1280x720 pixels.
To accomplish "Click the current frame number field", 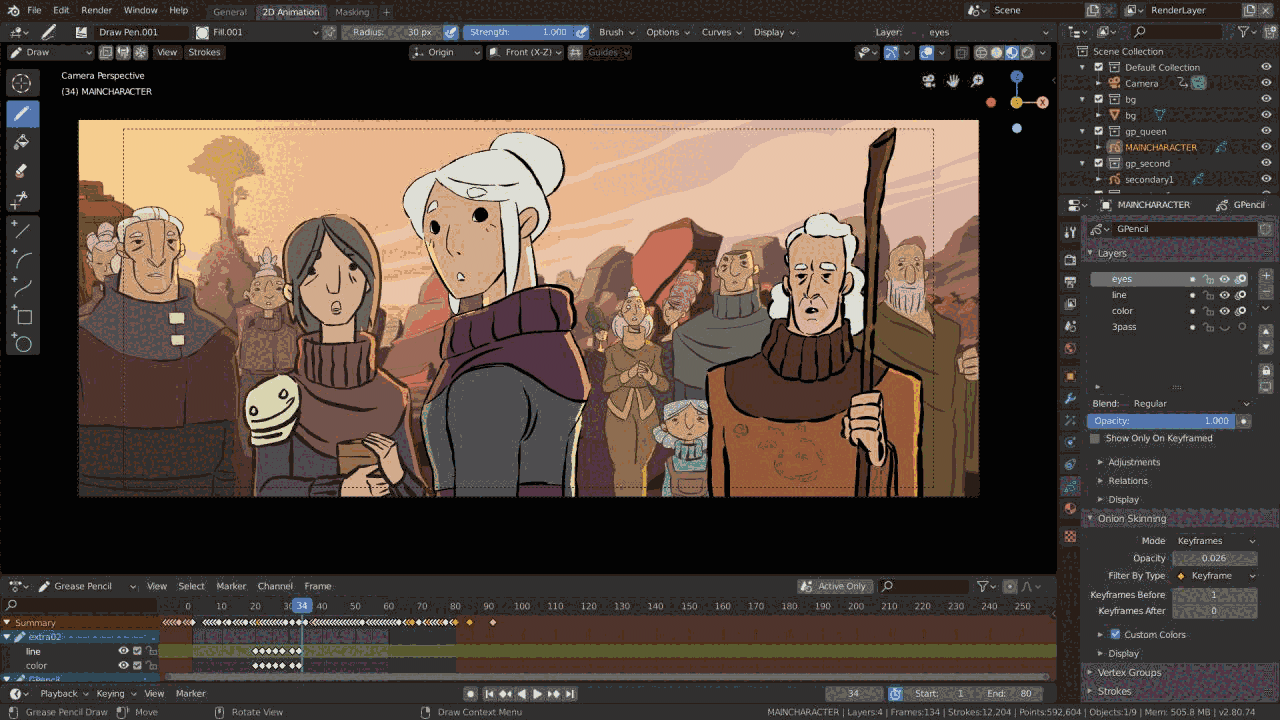I will click(853, 694).
